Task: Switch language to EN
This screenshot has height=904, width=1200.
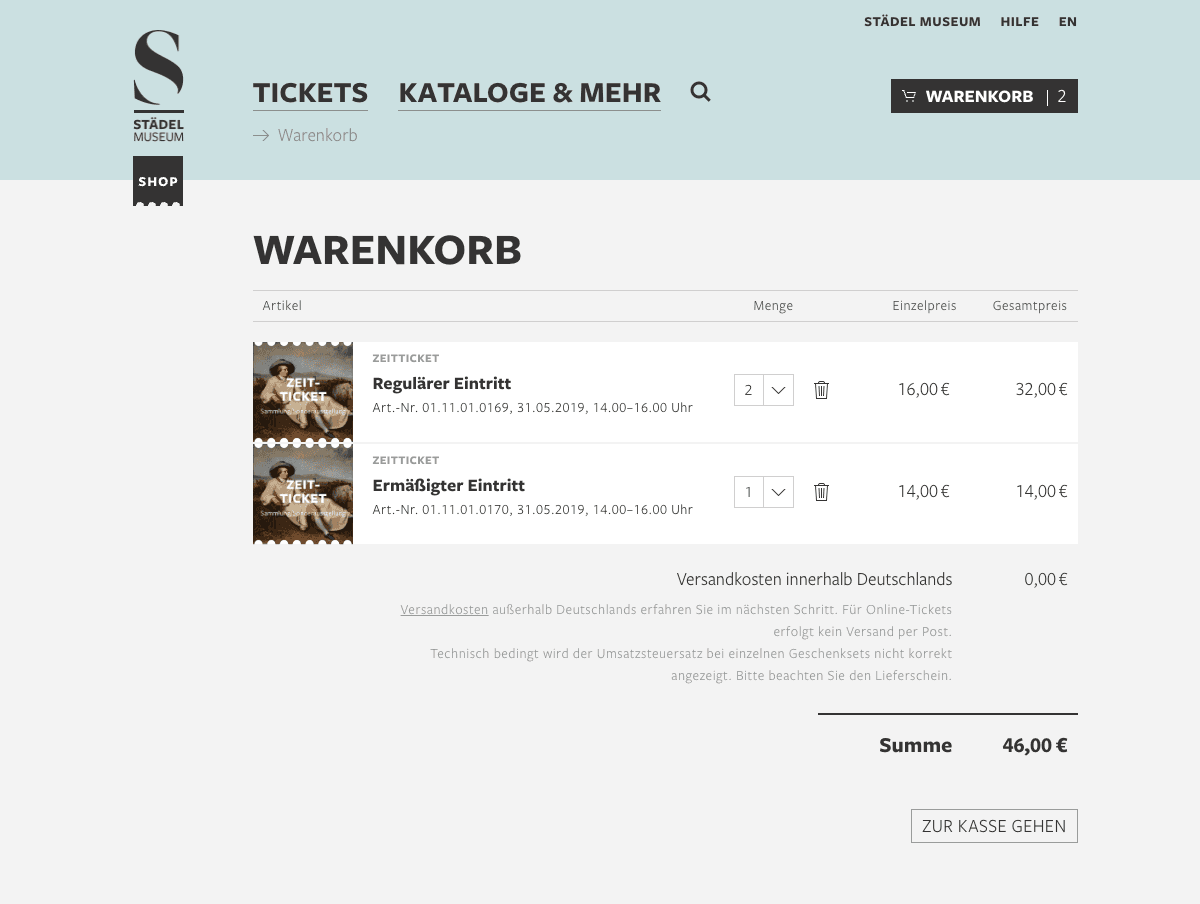Action: coord(1067,21)
